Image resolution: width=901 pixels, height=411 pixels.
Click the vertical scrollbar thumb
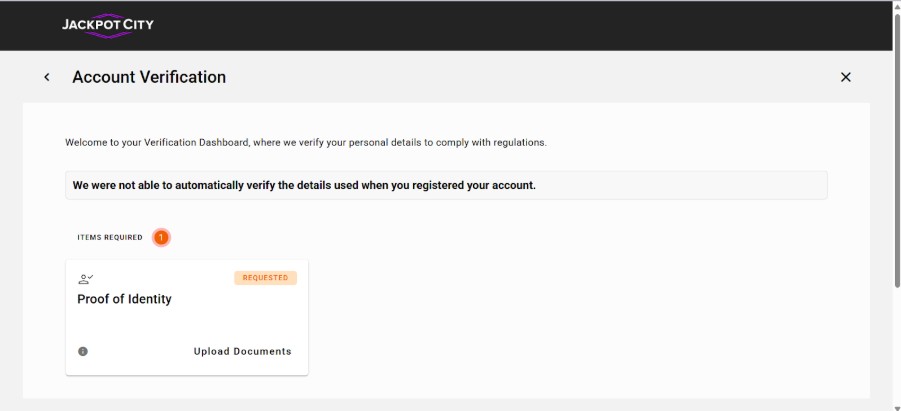point(895,150)
